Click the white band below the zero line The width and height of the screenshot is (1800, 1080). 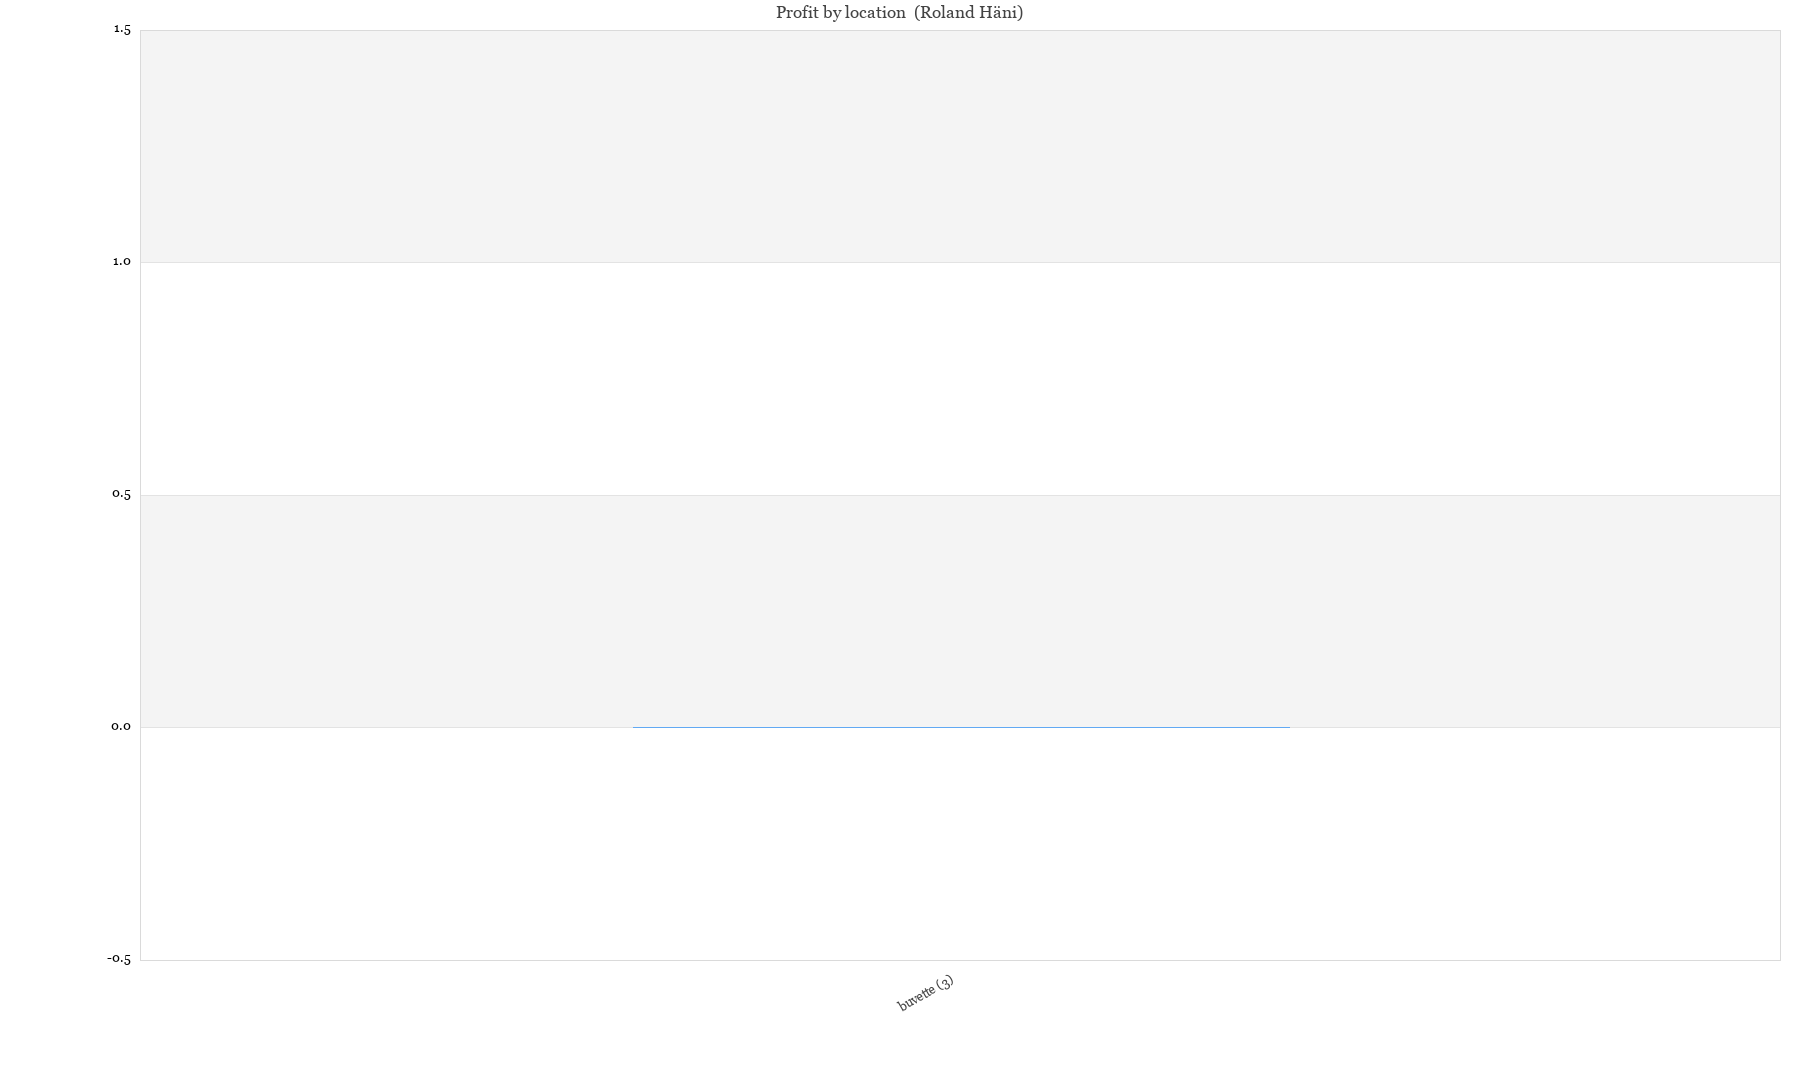[960, 844]
